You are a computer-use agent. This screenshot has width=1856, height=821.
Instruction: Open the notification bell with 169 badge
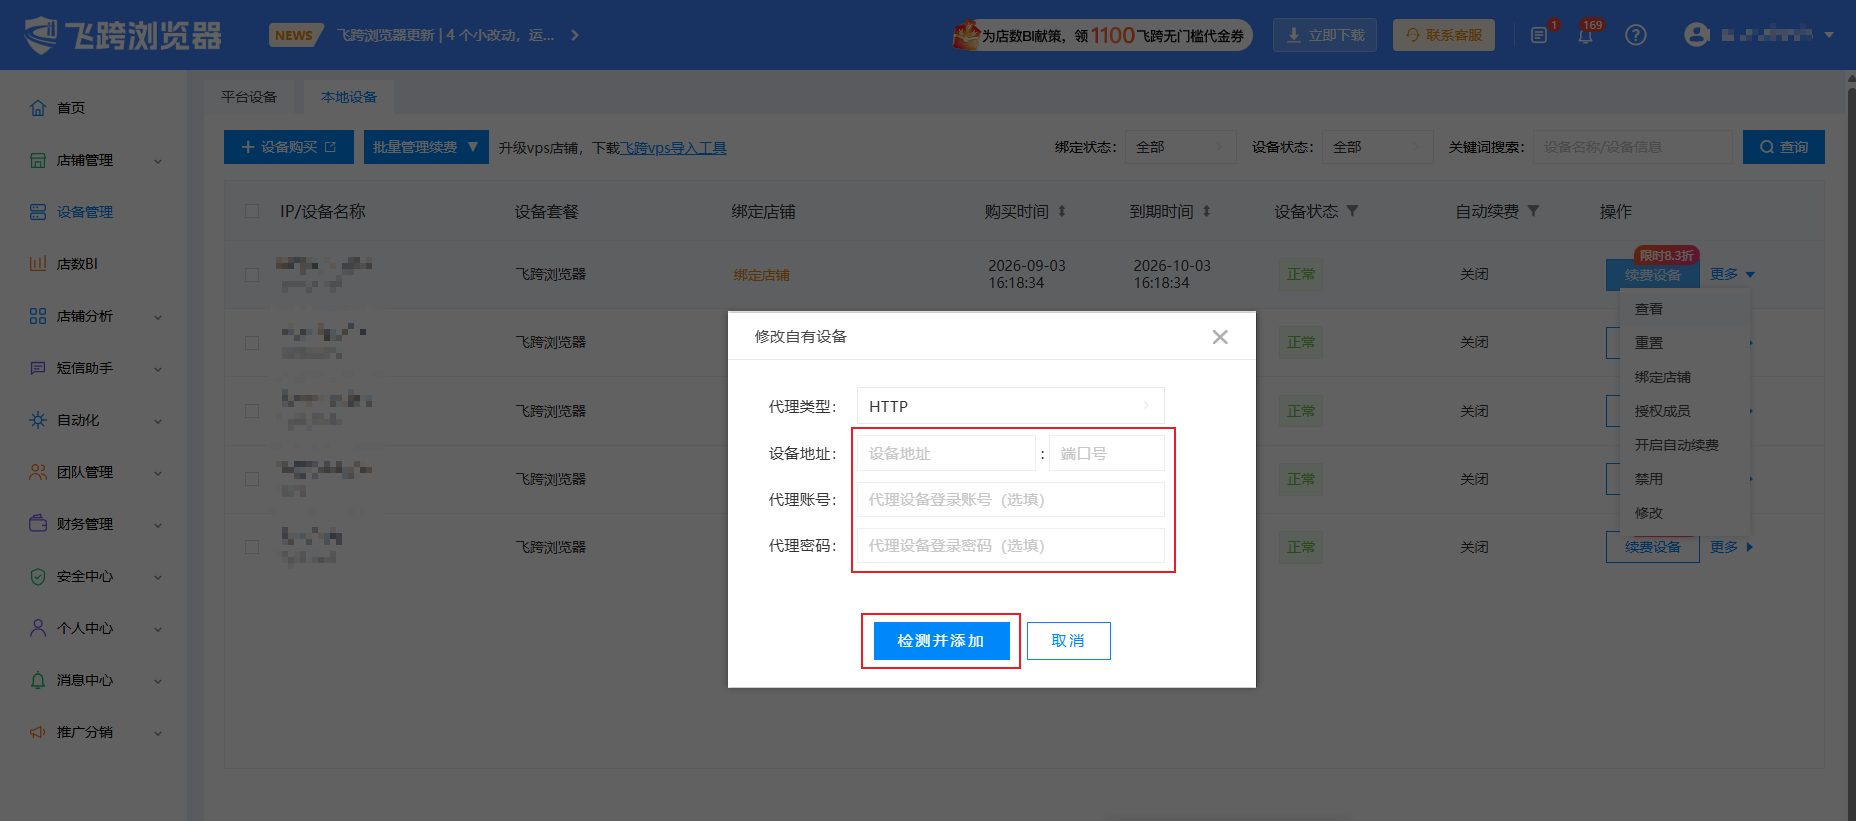[1586, 36]
